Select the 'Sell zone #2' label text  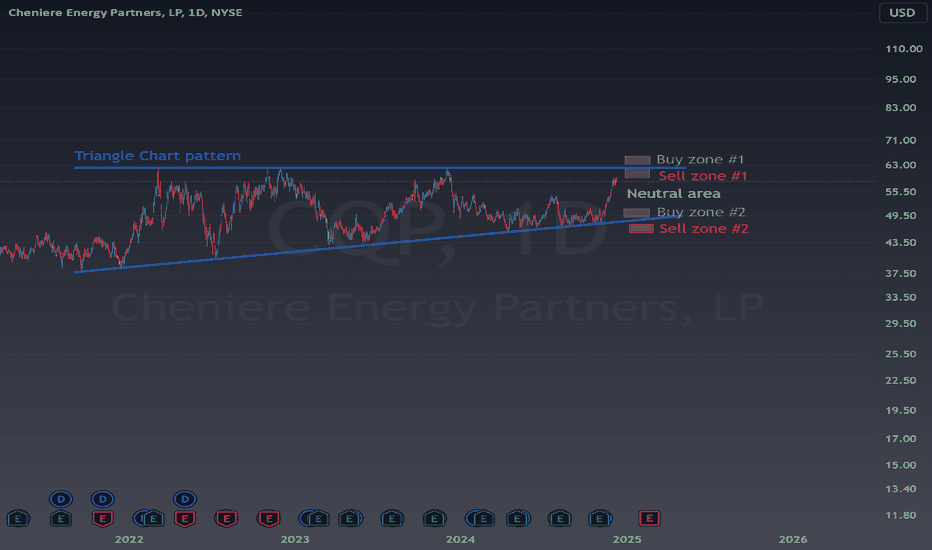pos(704,228)
